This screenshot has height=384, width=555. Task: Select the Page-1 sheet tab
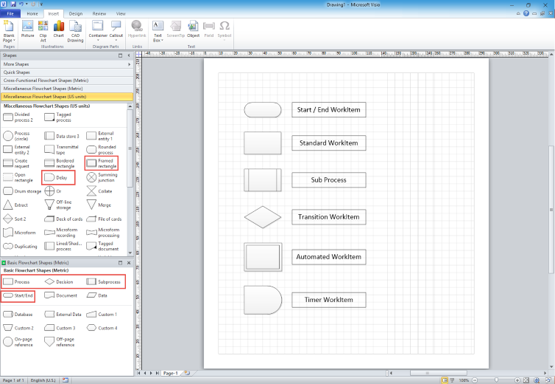(x=171, y=373)
